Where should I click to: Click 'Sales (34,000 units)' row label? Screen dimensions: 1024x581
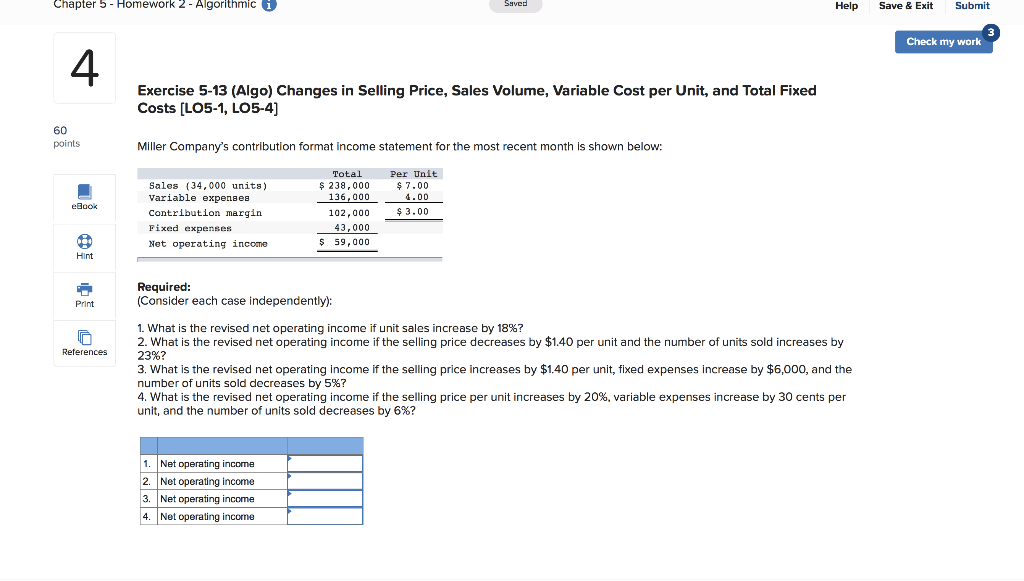[x=208, y=186]
